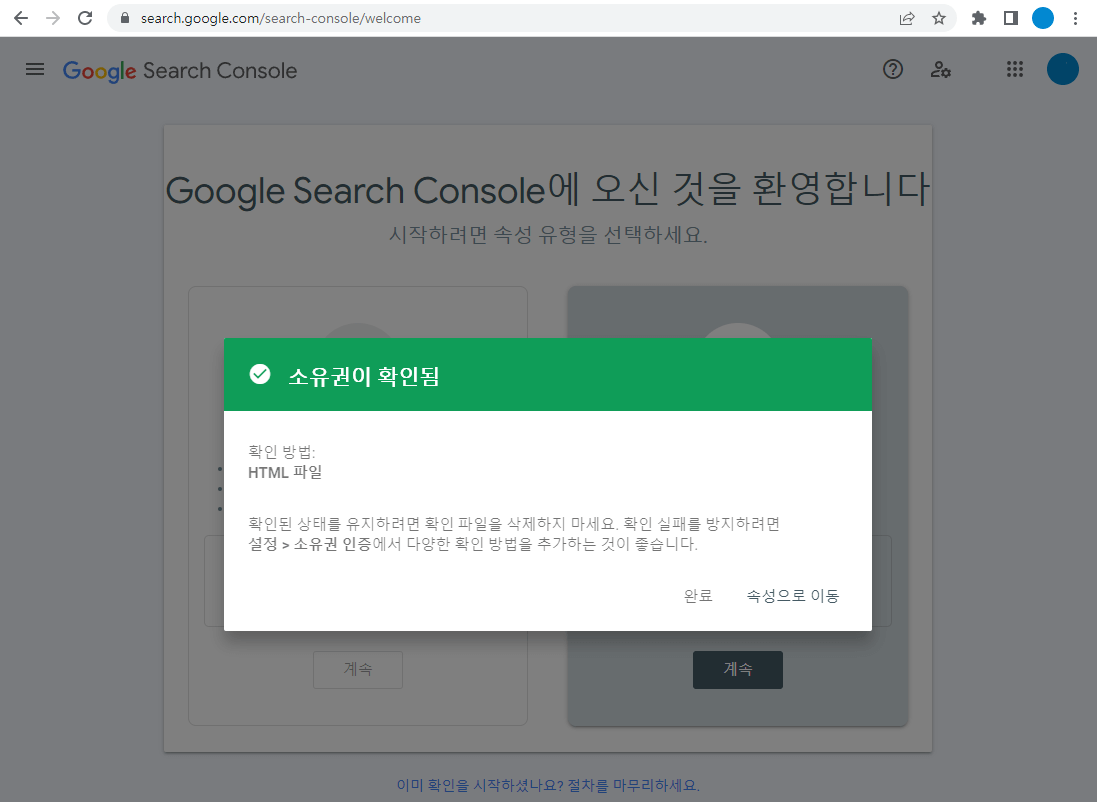Open the users and permissions icon
Viewport: 1097px width, 802px height.
pyautogui.click(x=940, y=69)
